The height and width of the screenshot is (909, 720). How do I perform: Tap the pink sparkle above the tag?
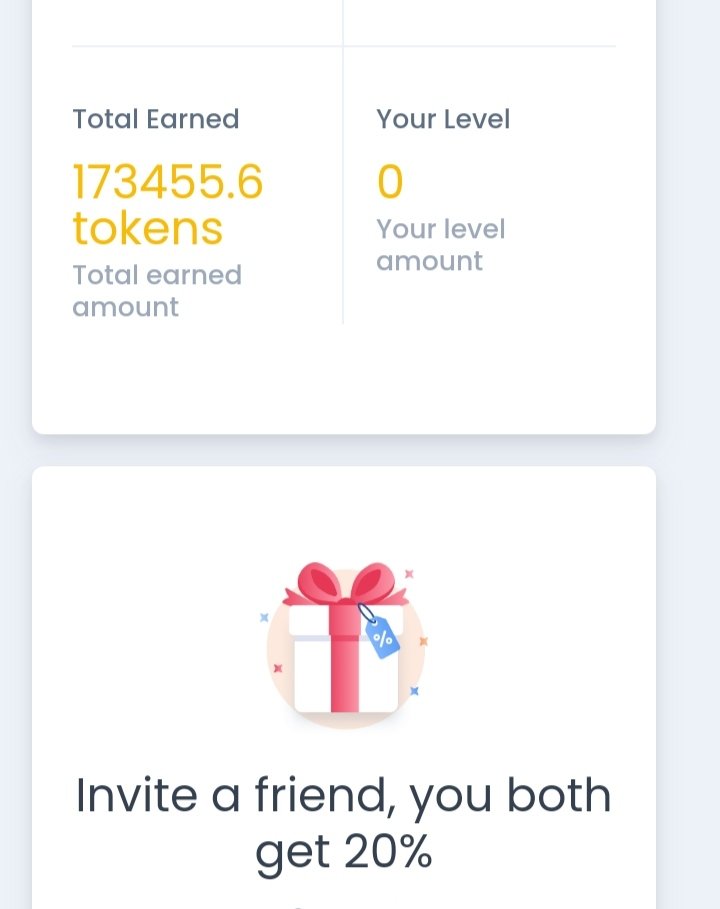tap(409, 574)
